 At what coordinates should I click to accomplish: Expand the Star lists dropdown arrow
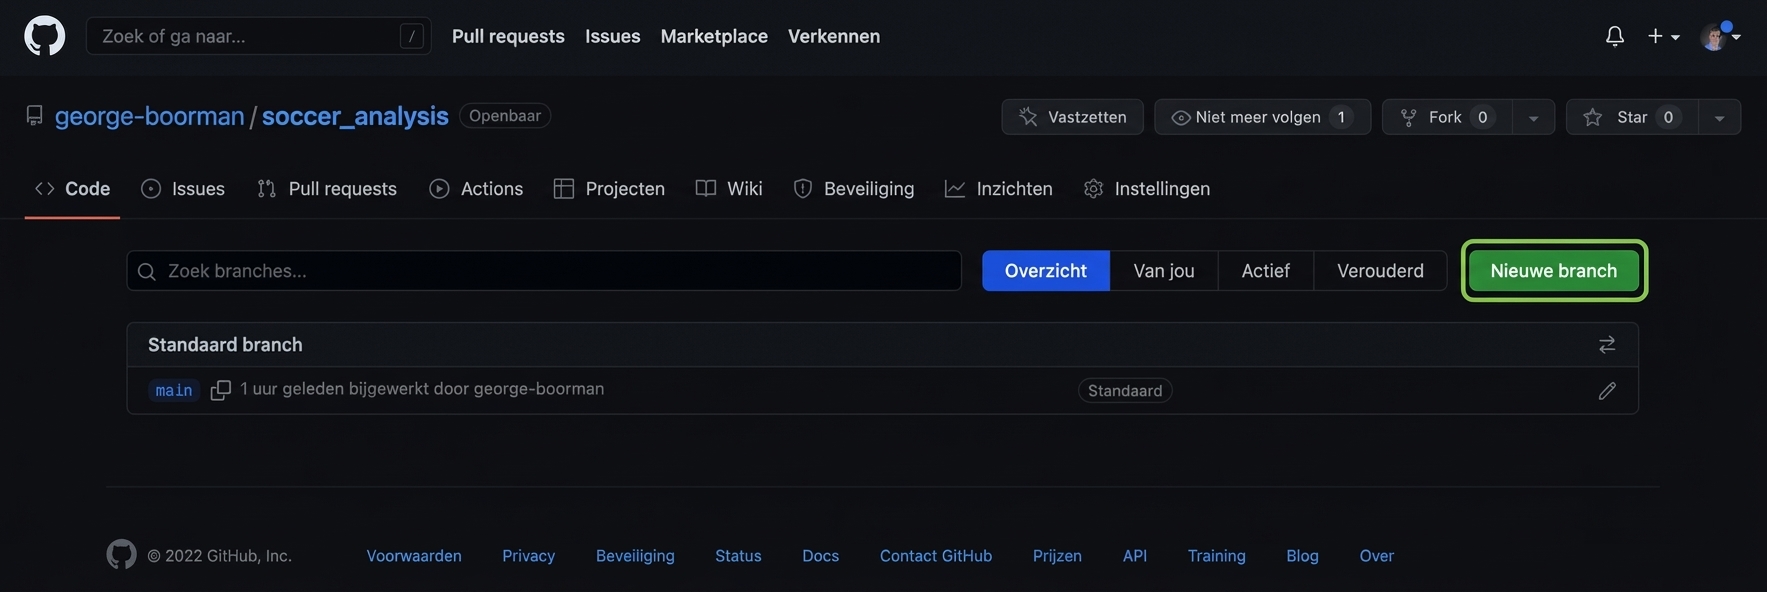click(1719, 118)
